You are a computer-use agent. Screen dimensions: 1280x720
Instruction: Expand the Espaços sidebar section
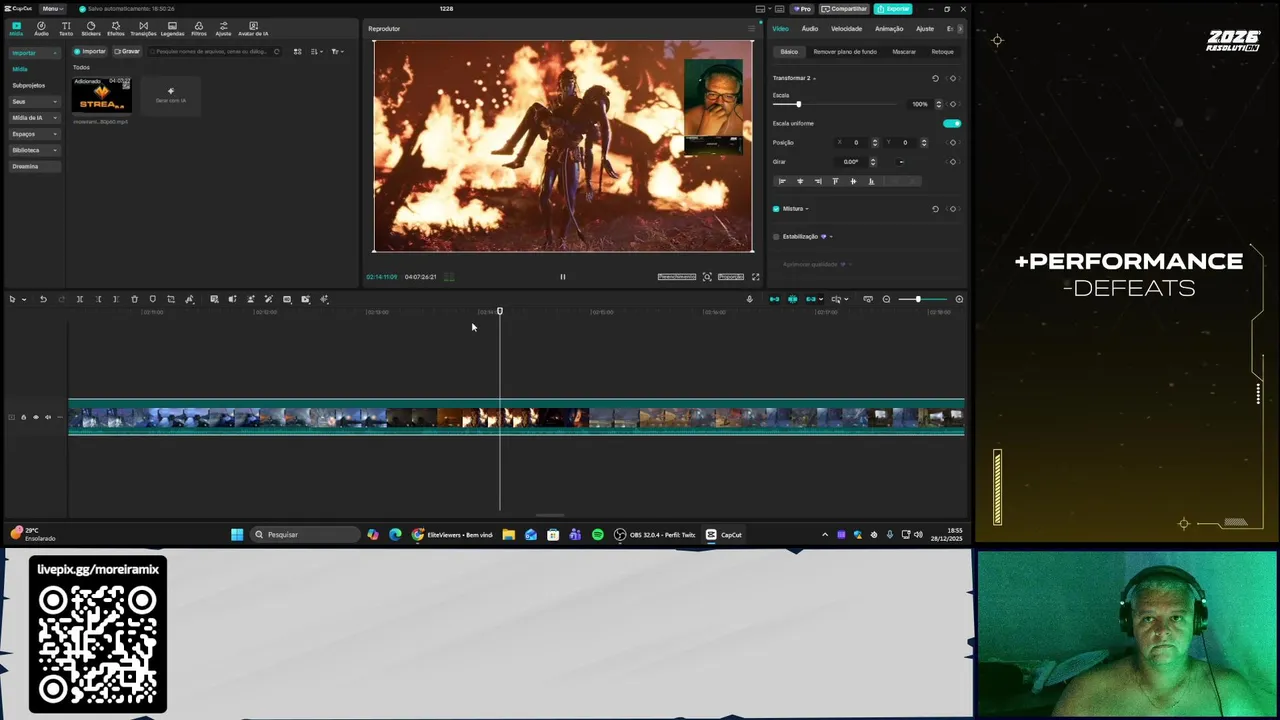pyautogui.click(x=35, y=133)
